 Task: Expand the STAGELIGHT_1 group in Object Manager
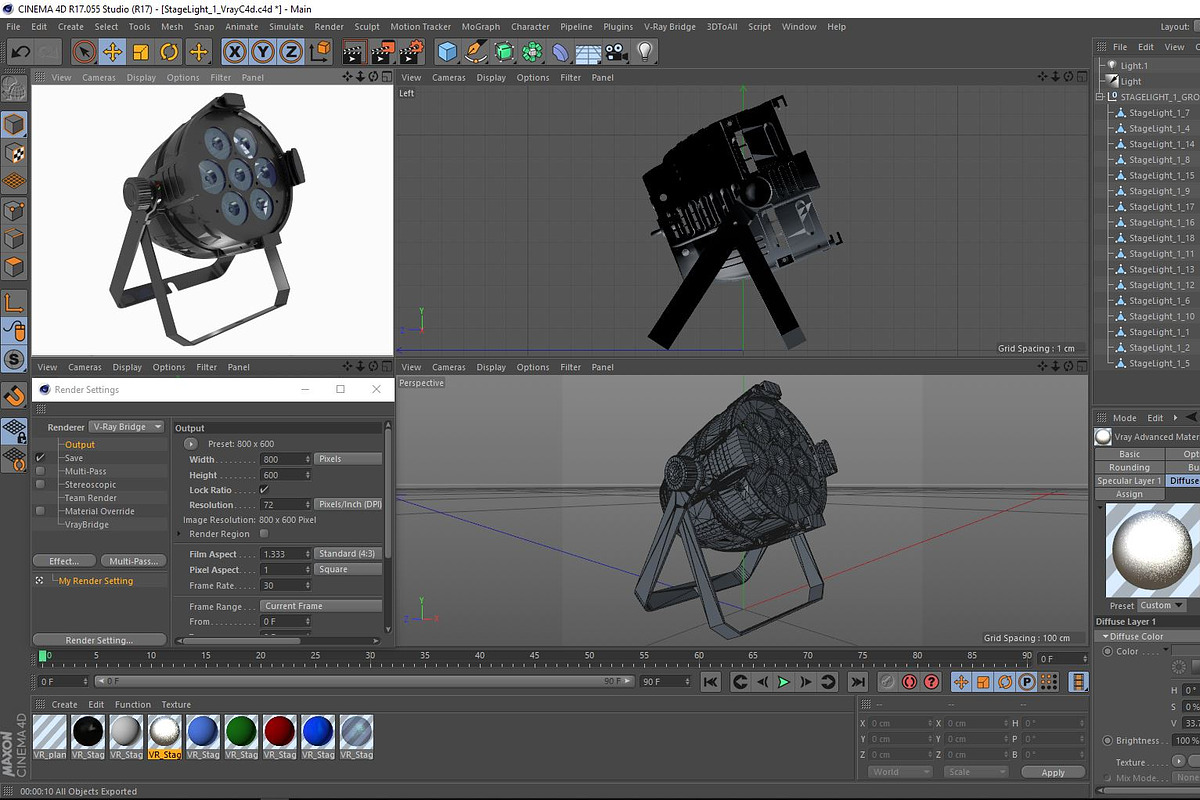1101,97
